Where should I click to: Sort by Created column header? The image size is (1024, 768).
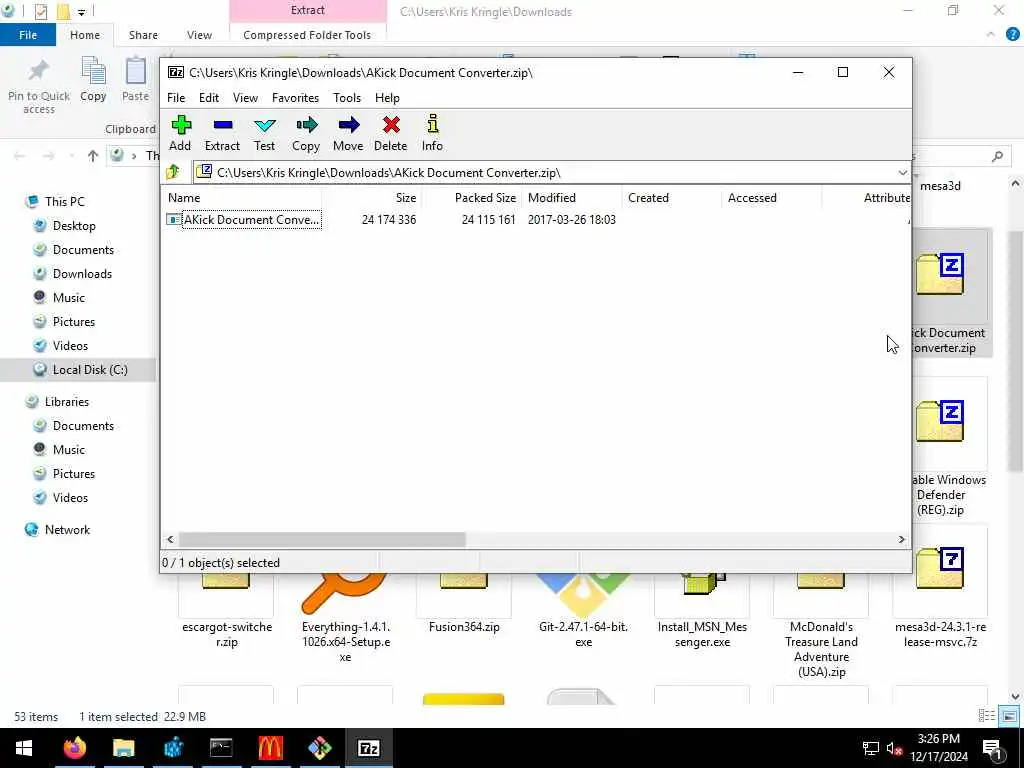click(x=672, y=198)
